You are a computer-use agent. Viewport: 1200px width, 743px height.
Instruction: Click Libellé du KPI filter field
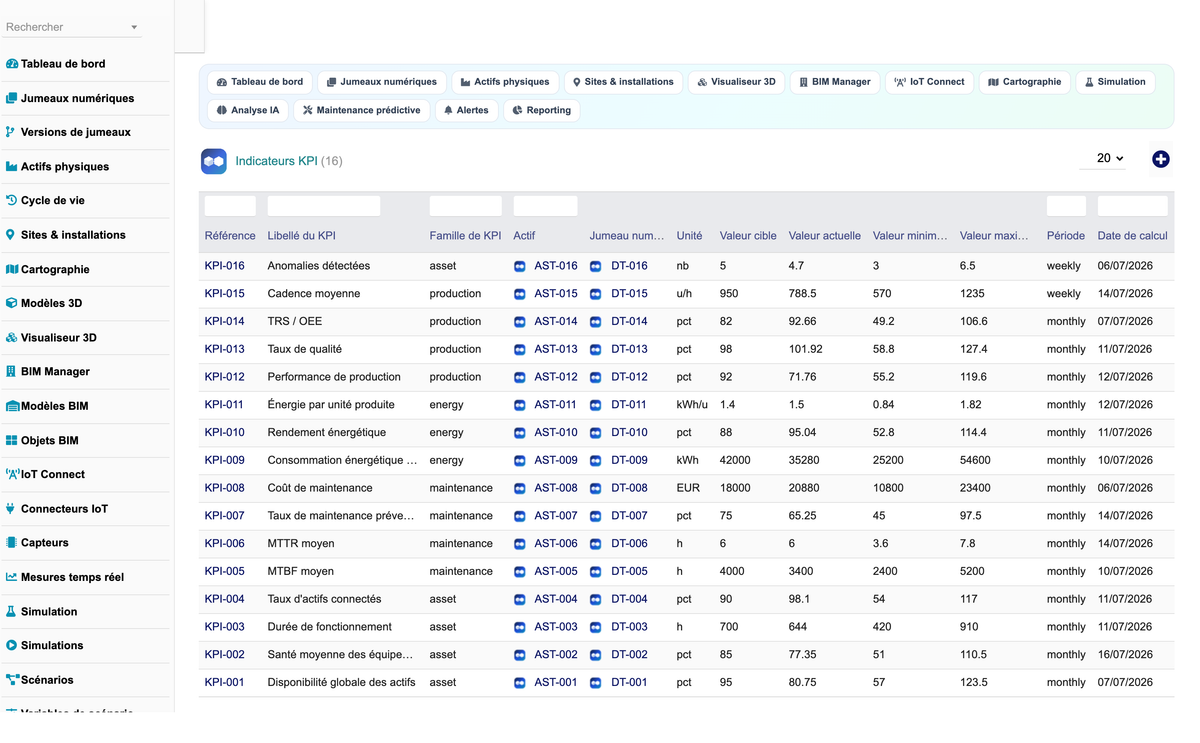click(x=324, y=206)
